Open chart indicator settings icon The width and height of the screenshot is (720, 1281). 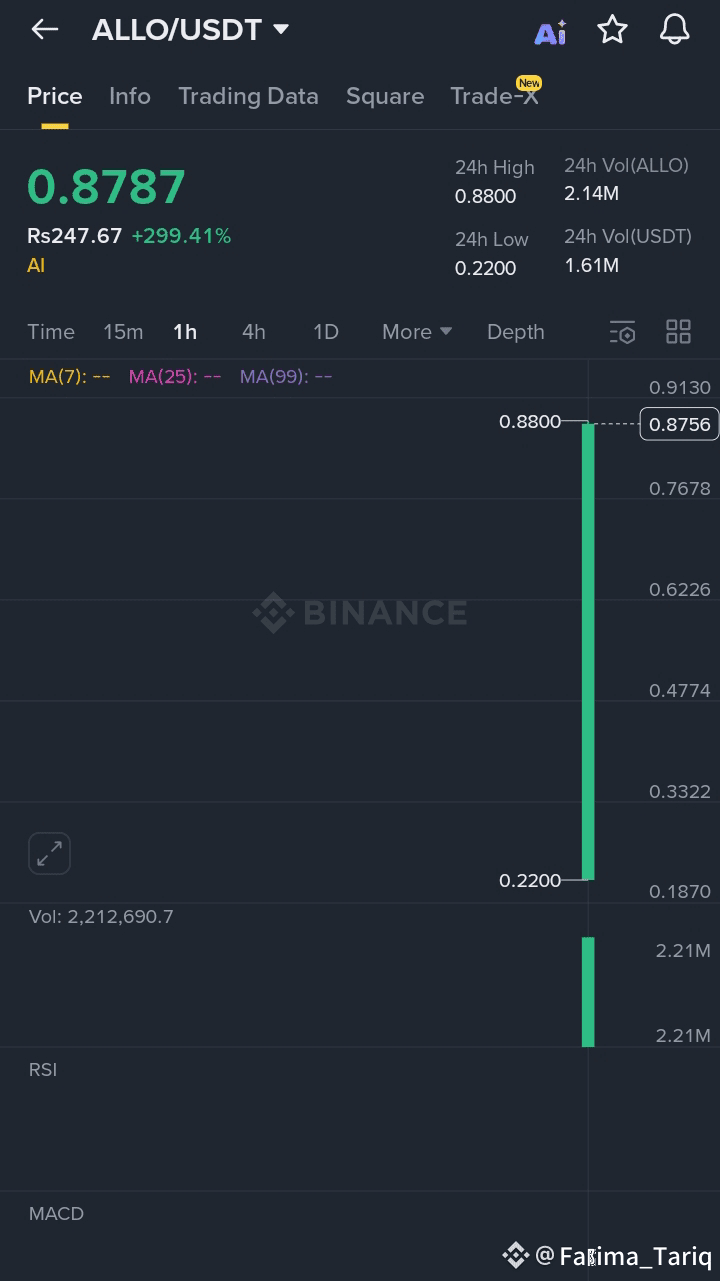pos(622,332)
